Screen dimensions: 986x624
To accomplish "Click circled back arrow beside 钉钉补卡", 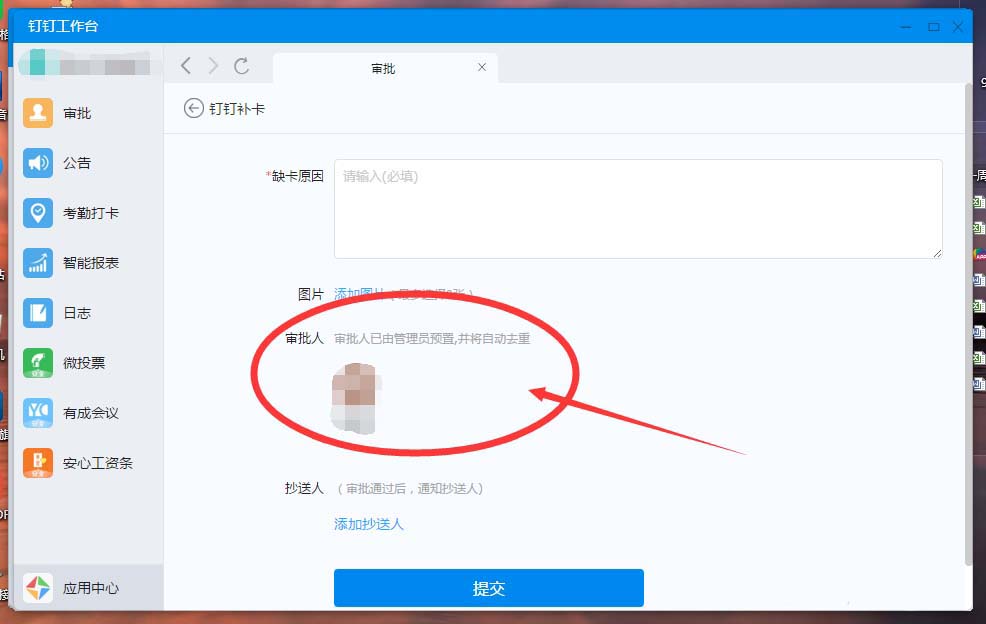I will pyautogui.click(x=194, y=108).
